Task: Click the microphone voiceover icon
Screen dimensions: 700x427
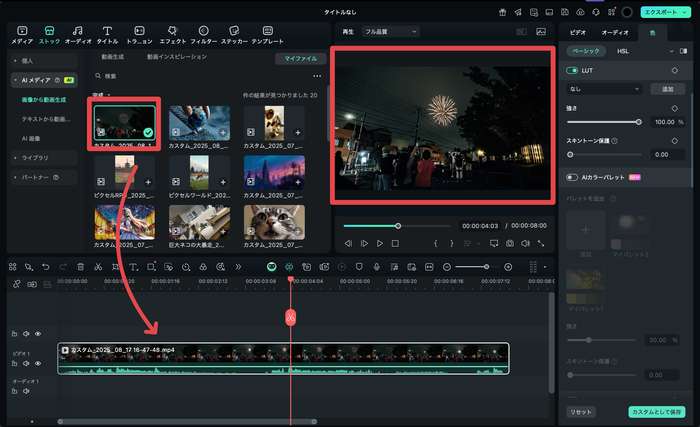Action: tap(377, 267)
